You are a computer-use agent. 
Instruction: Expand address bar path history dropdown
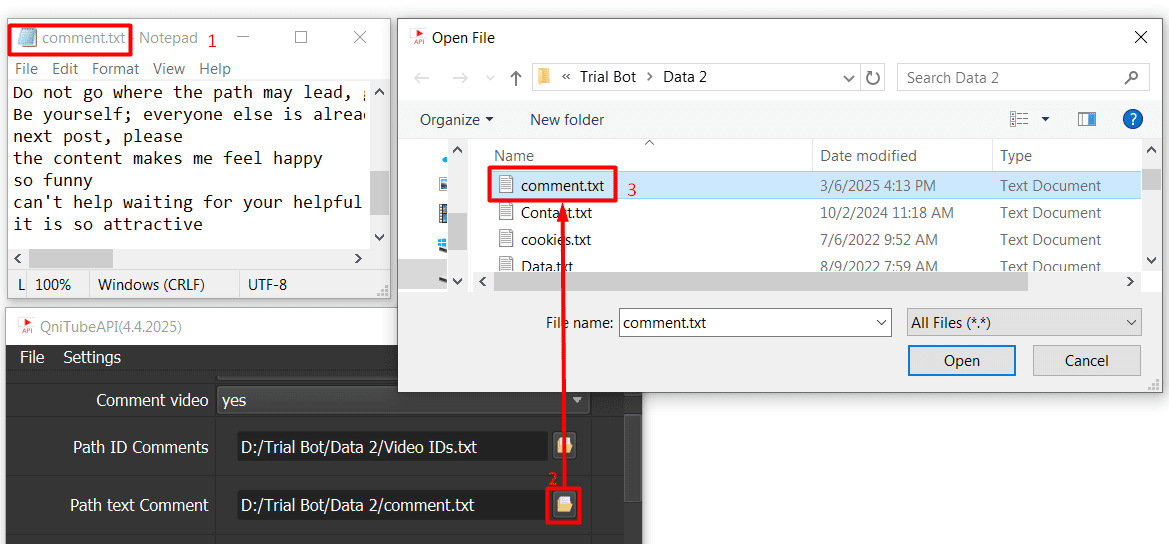pos(848,78)
